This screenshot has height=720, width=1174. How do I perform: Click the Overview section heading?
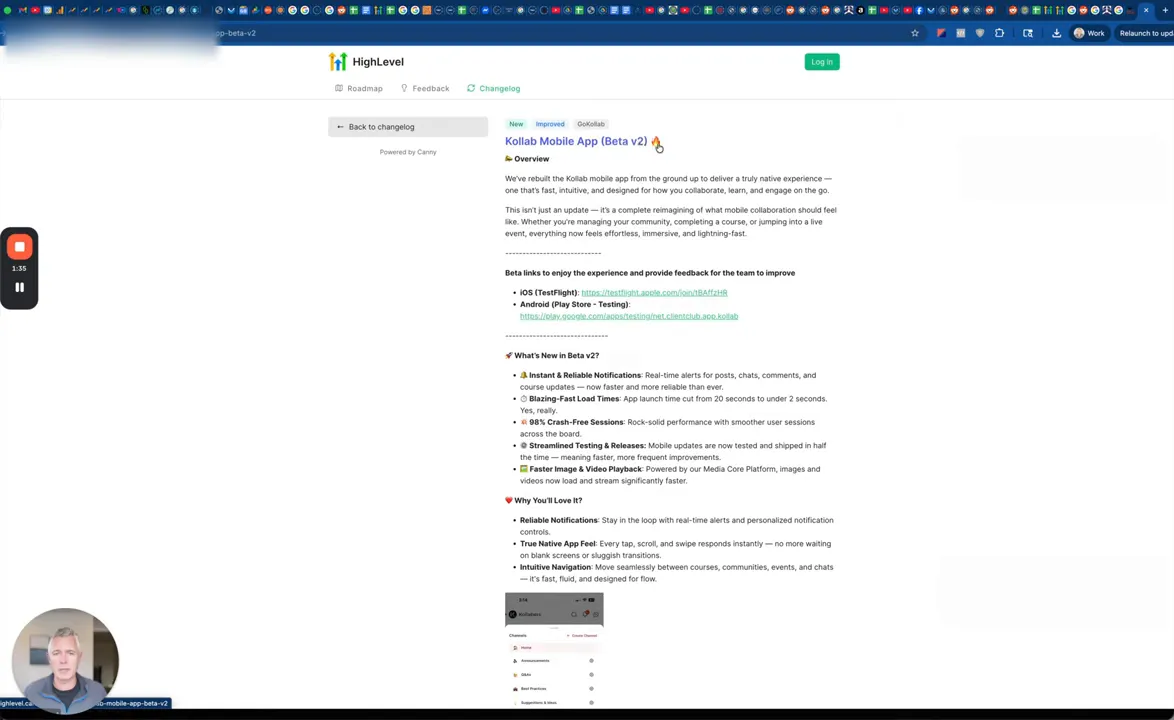click(527, 159)
